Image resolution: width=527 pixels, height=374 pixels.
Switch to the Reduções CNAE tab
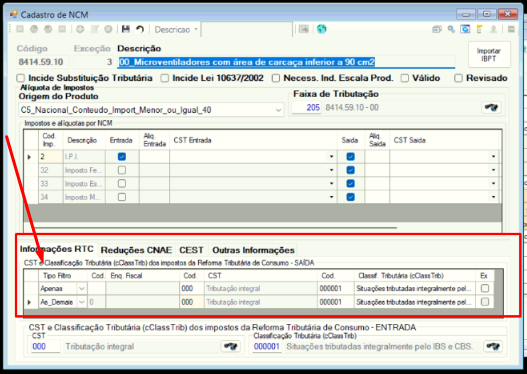(136, 250)
